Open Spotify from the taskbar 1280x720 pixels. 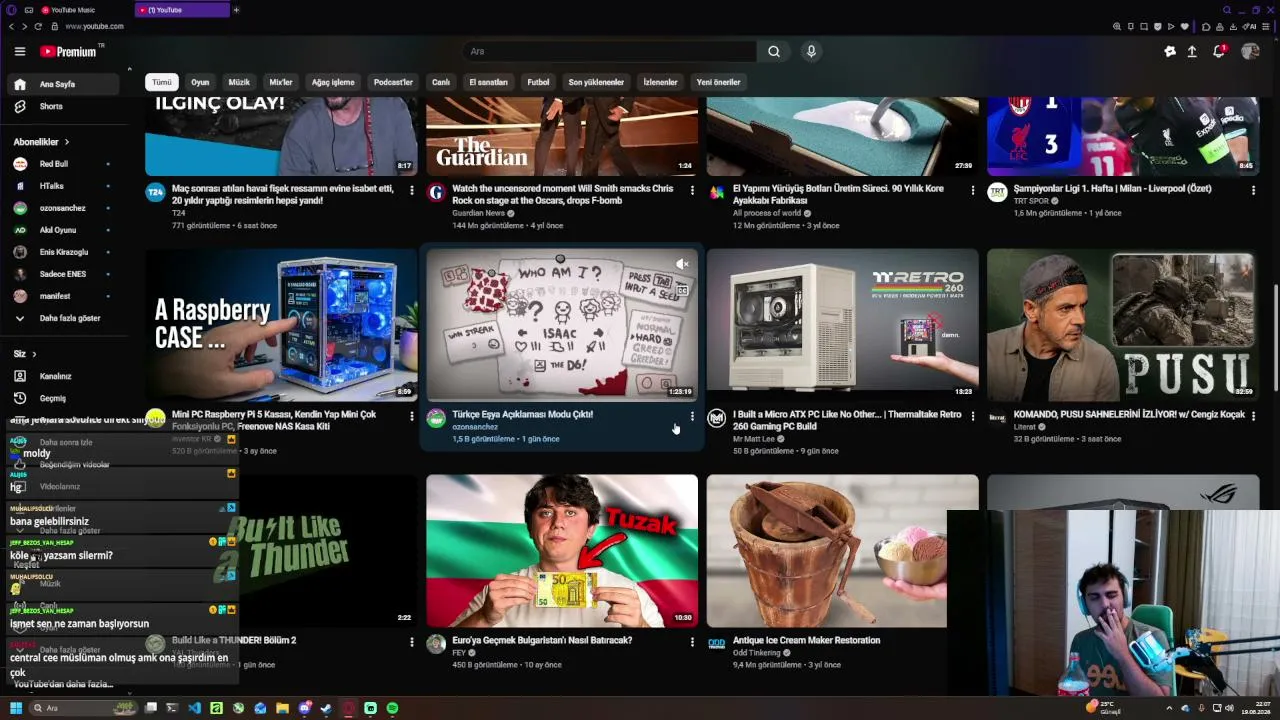(393, 708)
